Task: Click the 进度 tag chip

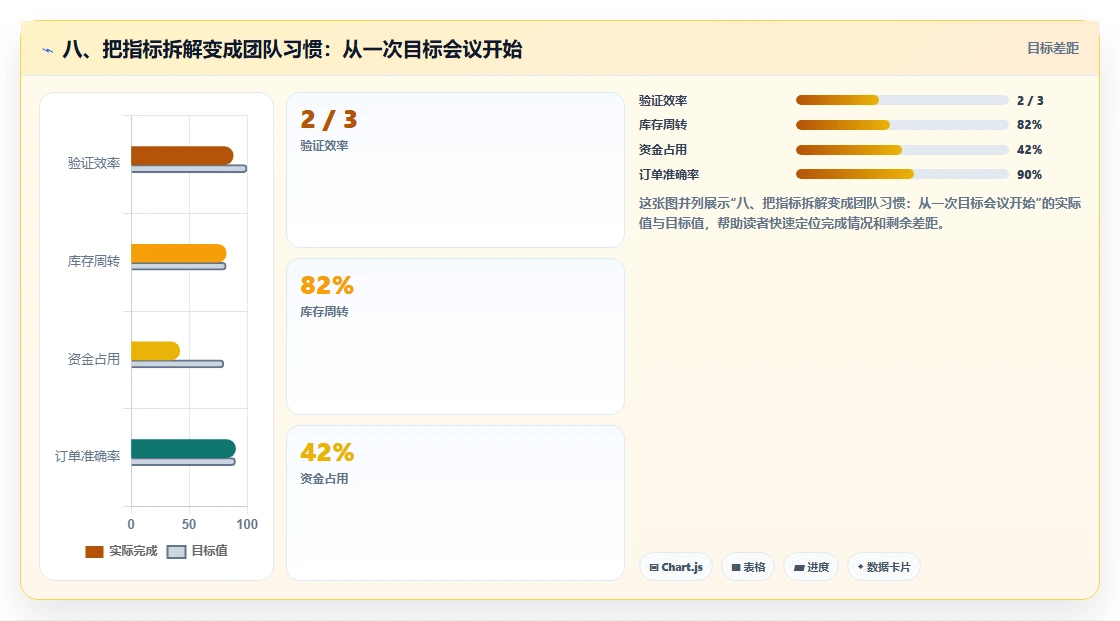Action: click(811, 567)
